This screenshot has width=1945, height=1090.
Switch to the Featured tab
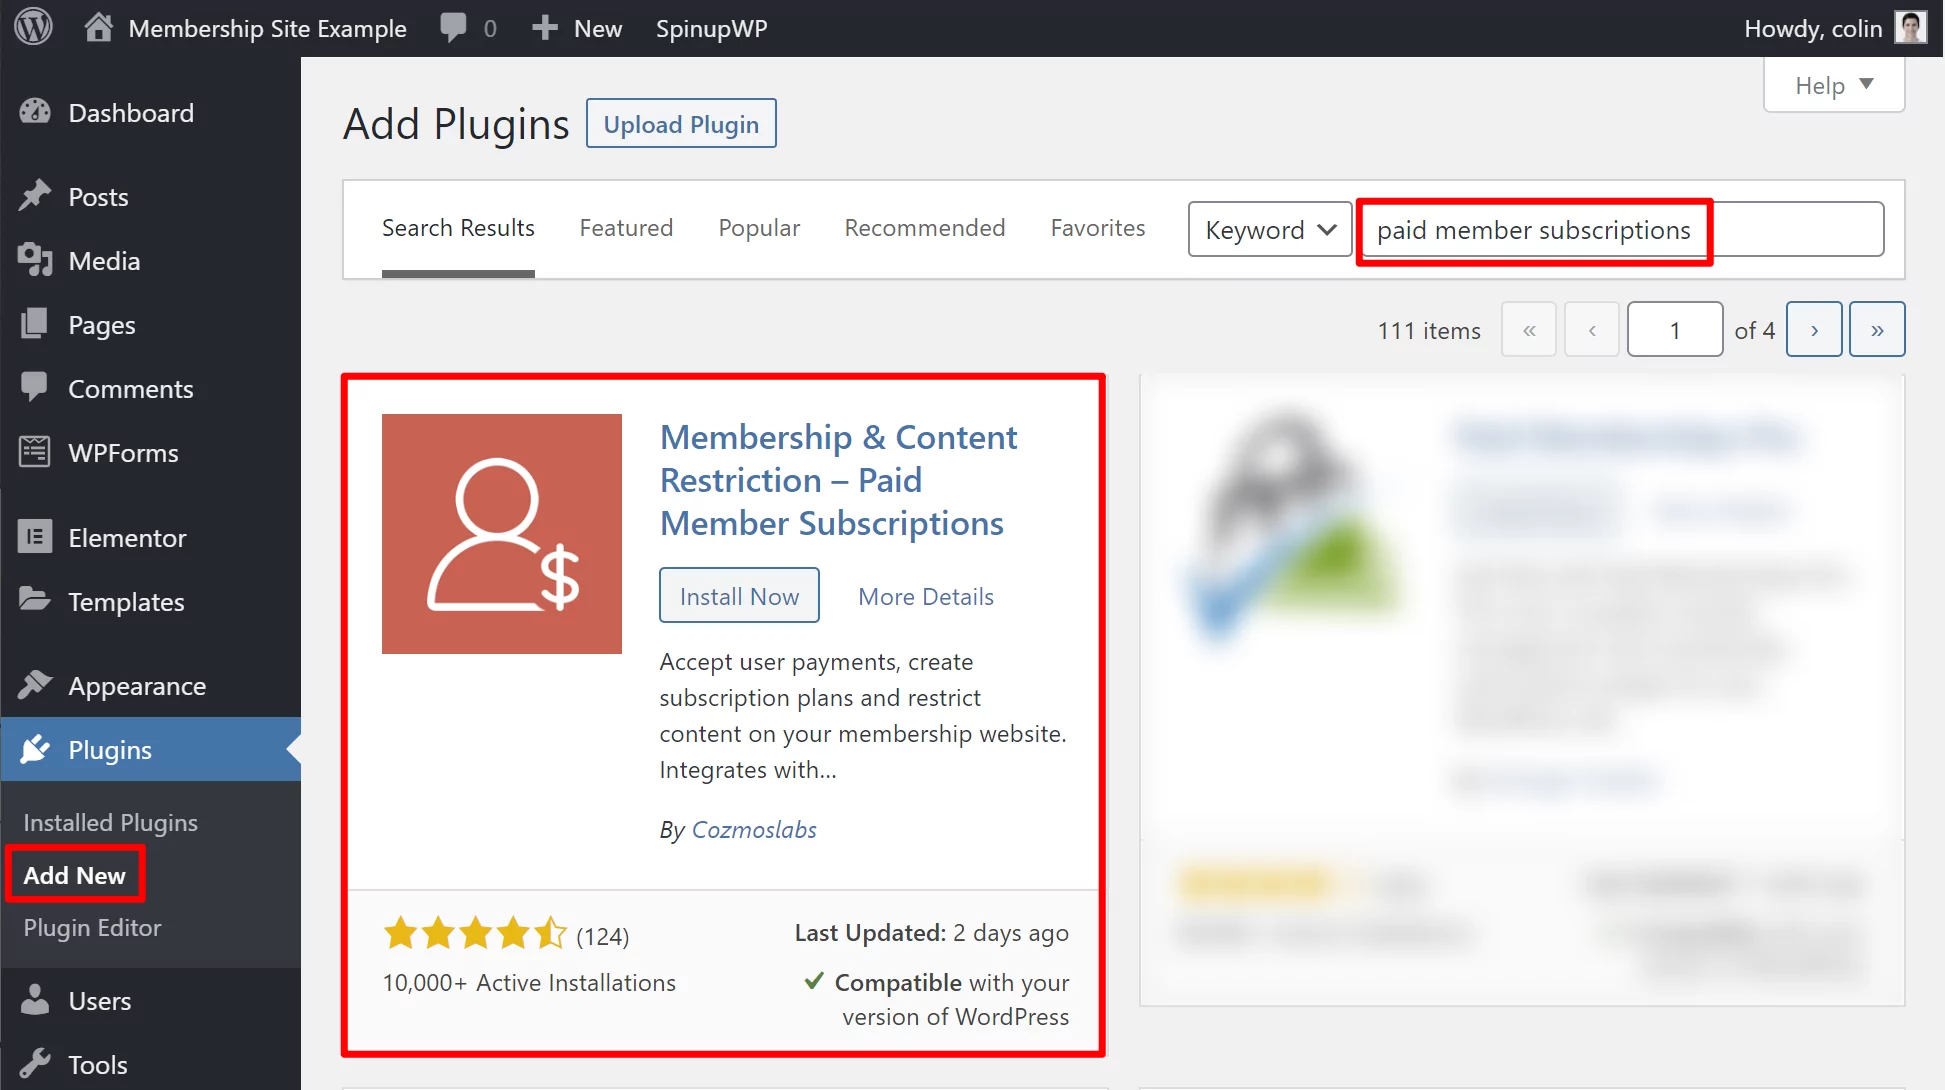click(x=626, y=228)
